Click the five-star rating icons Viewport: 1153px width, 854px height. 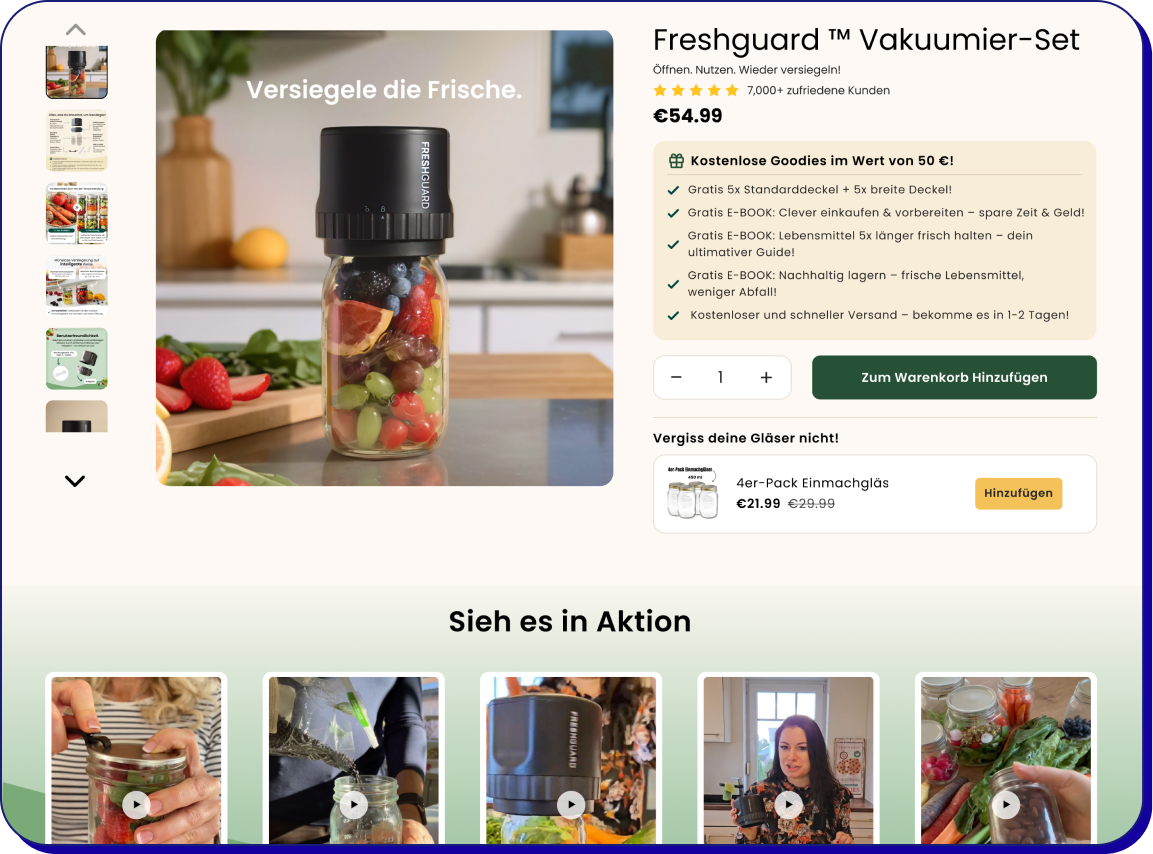coord(695,90)
